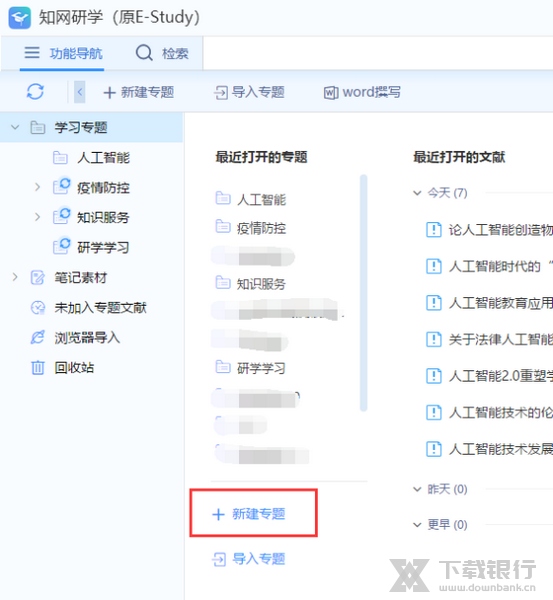Switch to the 检索 tab
Screen dimensions: 553x600
pos(162,53)
